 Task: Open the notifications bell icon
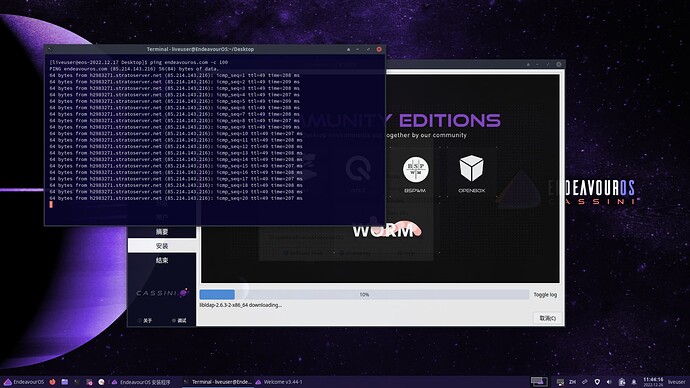click(x=634, y=382)
